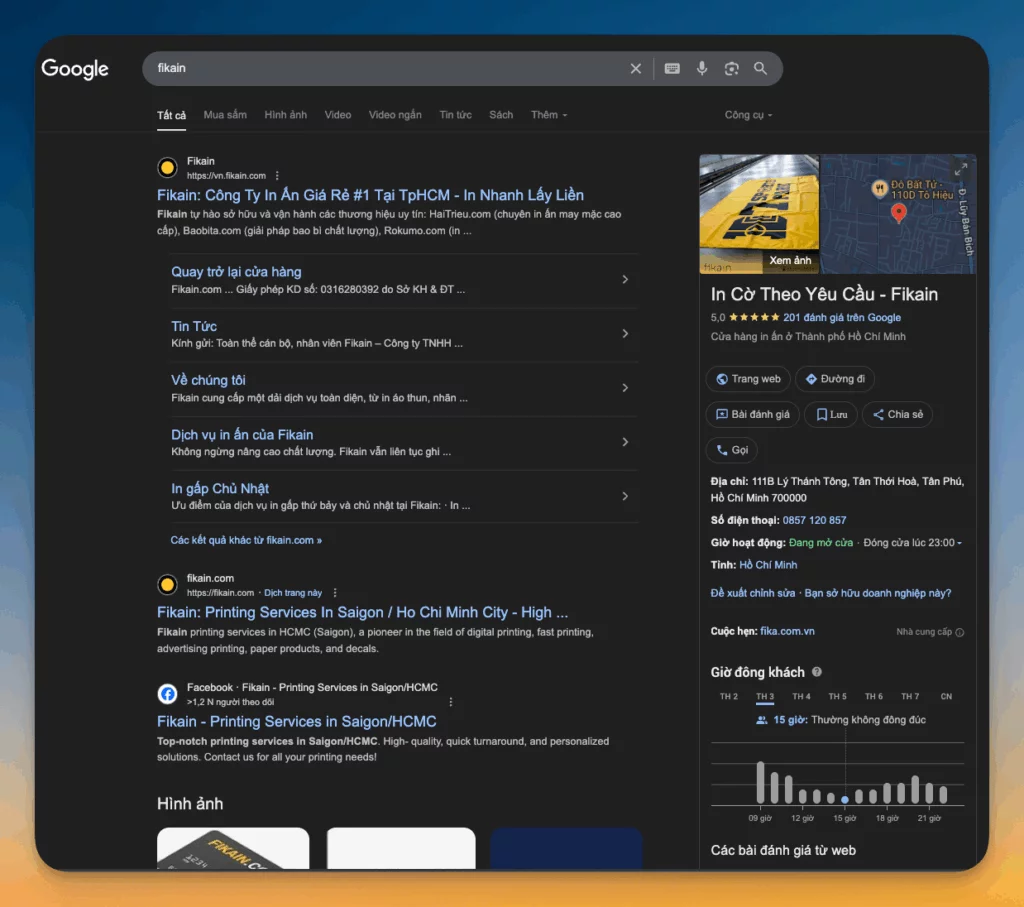Click the Bài đánh giá button
This screenshot has width=1024, height=907.
(752, 415)
